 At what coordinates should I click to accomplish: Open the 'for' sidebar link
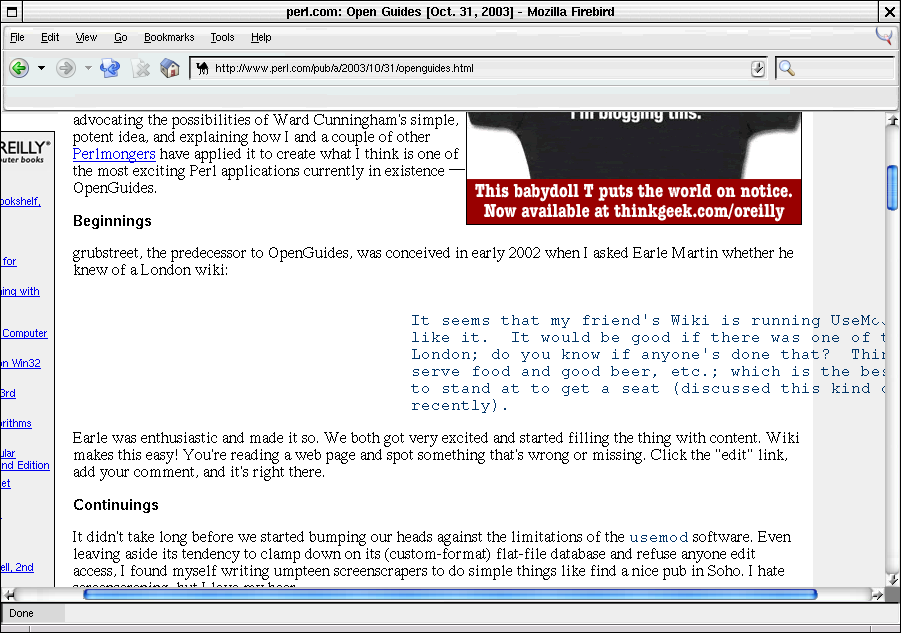tap(9, 261)
